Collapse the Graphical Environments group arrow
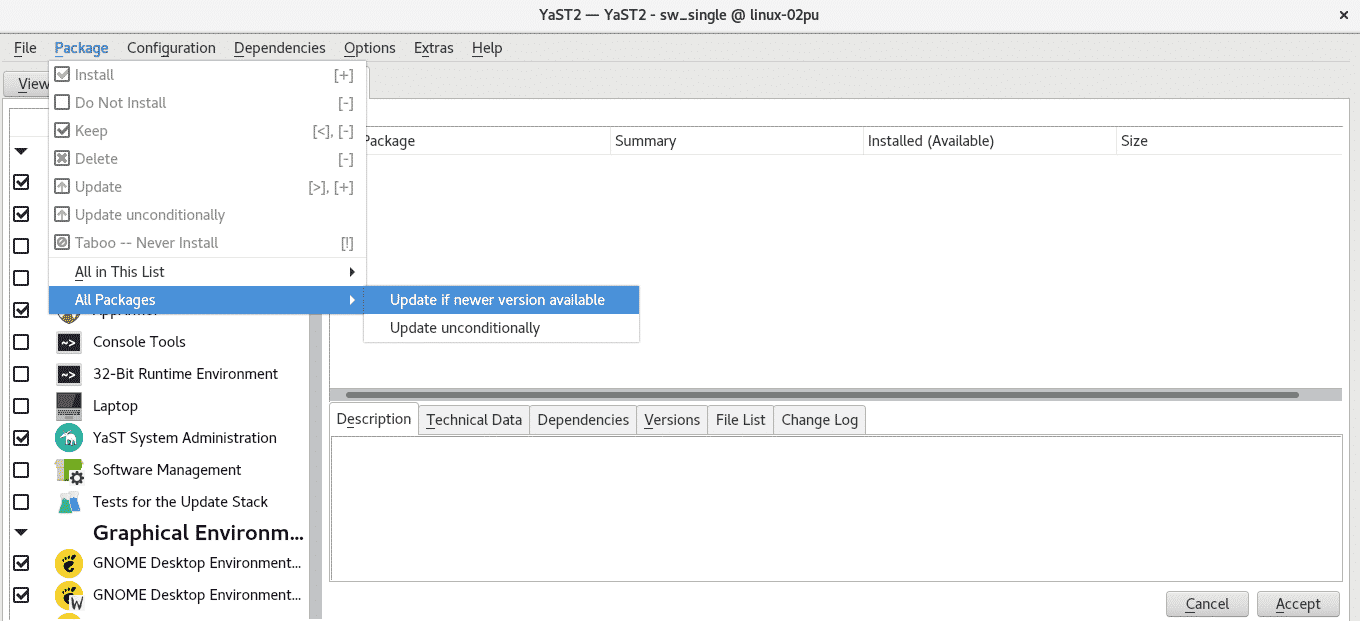The width and height of the screenshot is (1360, 621). click(x=21, y=533)
